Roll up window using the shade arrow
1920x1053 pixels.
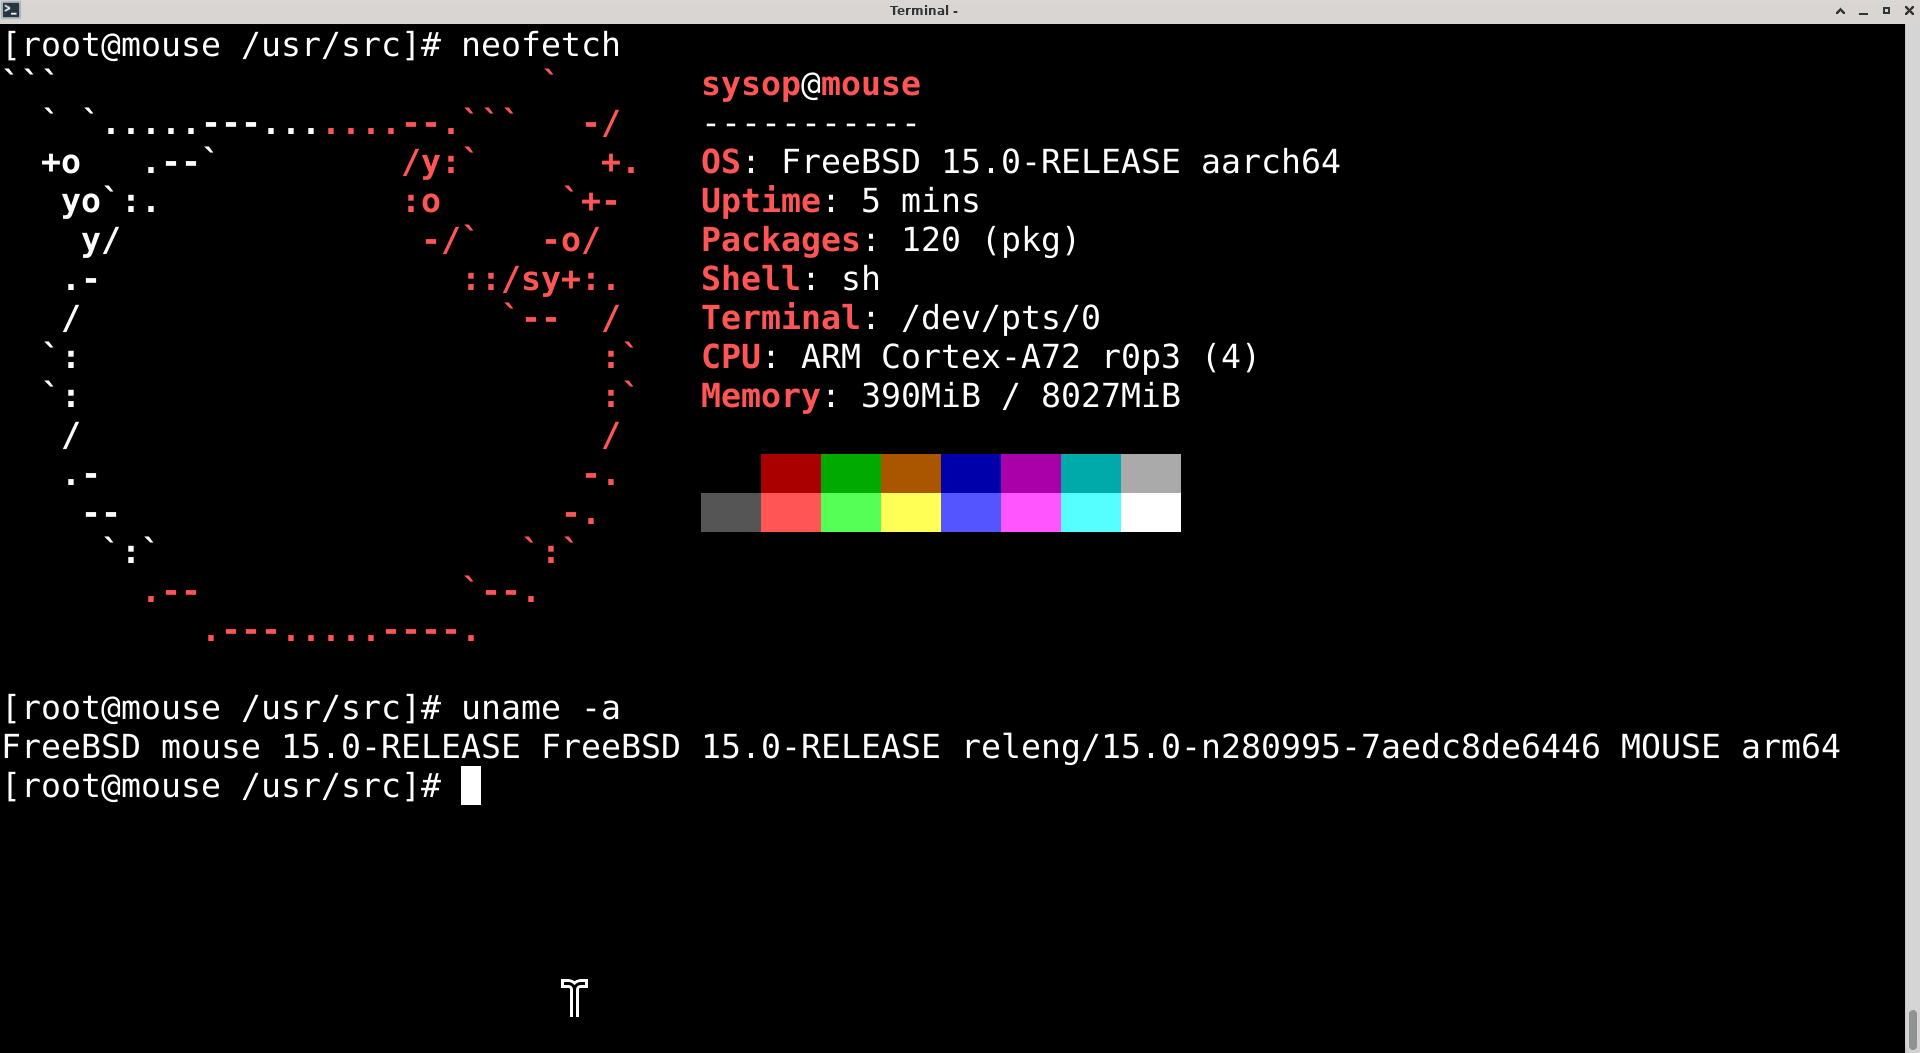tap(1840, 11)
